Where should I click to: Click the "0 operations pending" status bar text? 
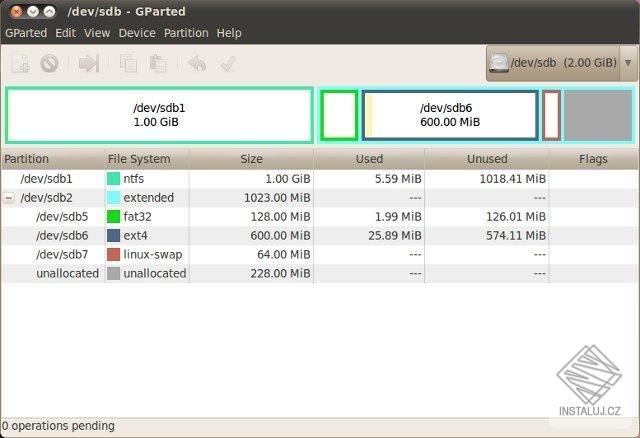(x=58, y=426)
